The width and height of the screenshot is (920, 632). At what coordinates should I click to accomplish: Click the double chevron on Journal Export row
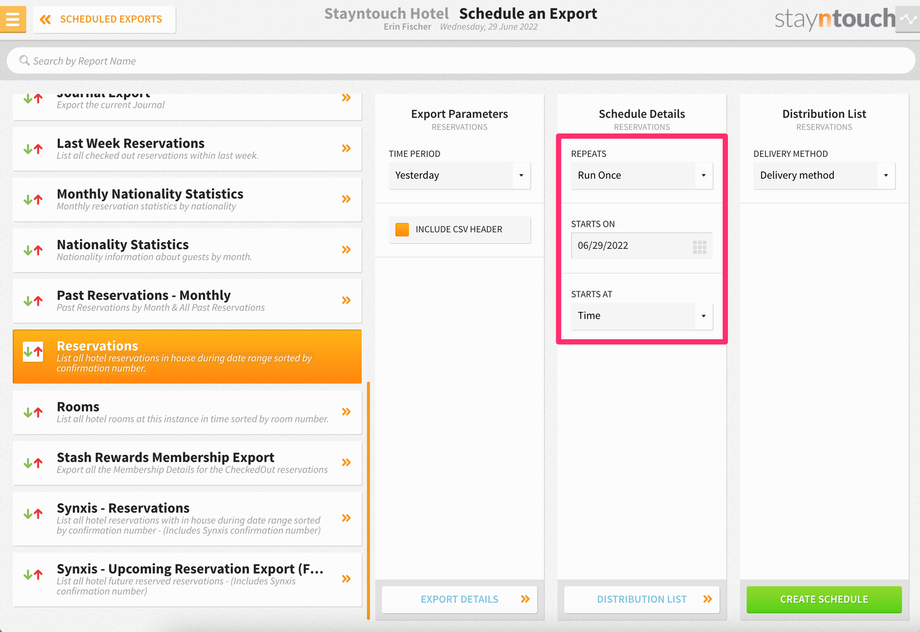346,97
